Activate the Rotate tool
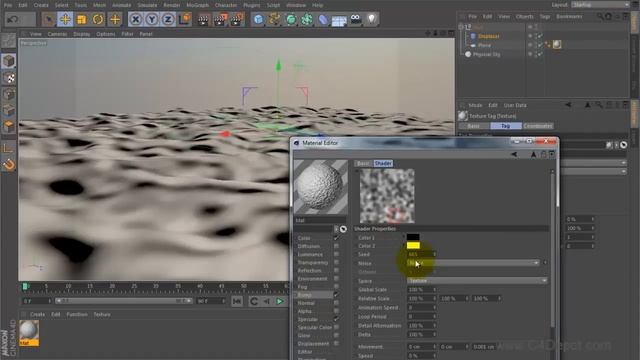The width and height of the screenshot is (640, 360). click(x=98, y=19)
